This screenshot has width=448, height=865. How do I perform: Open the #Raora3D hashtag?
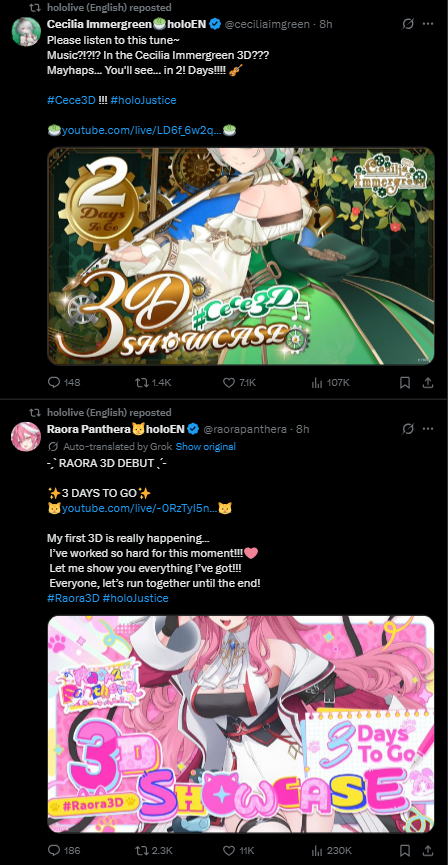(x=72, y=598)
